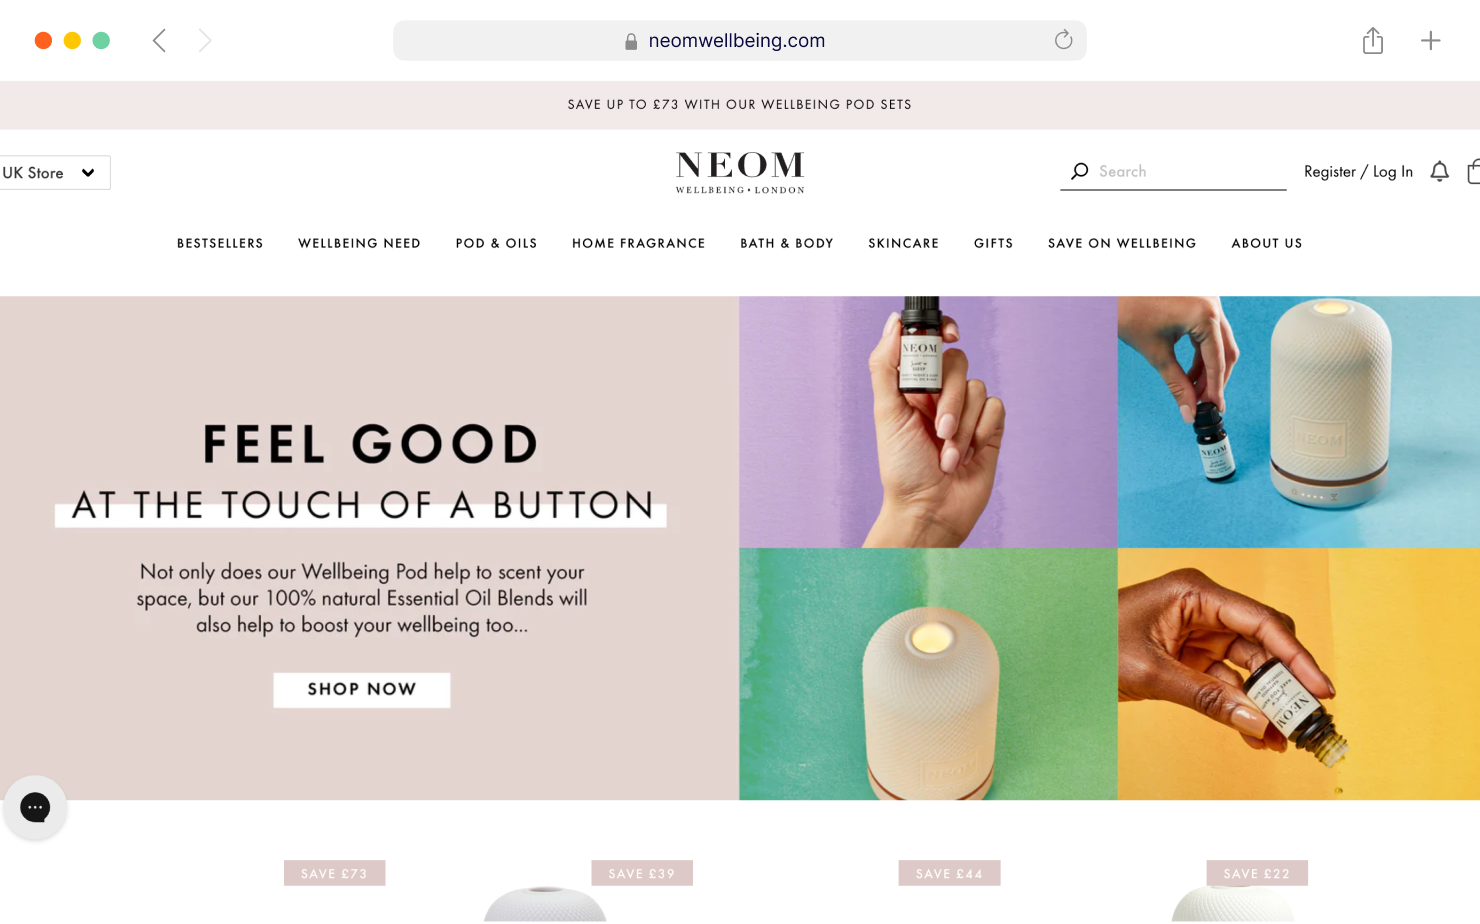Image resolution: width=1480 pixels, height=924 pixels.
Task: Open the Wellbeing Need menu
Action: (359, 243)
